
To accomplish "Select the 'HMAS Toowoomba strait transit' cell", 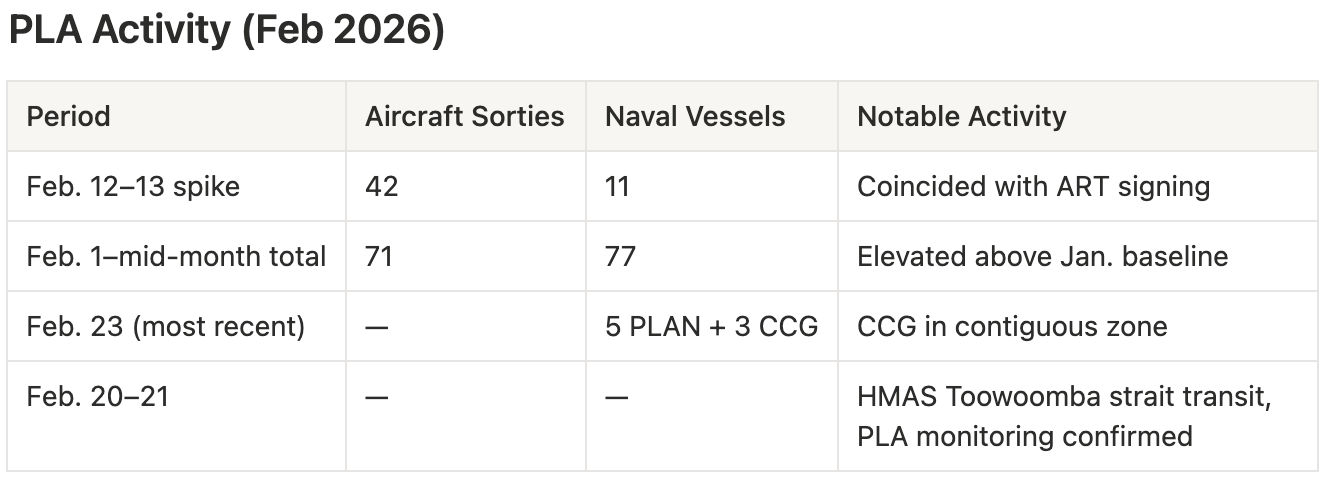I will 1064,416.
